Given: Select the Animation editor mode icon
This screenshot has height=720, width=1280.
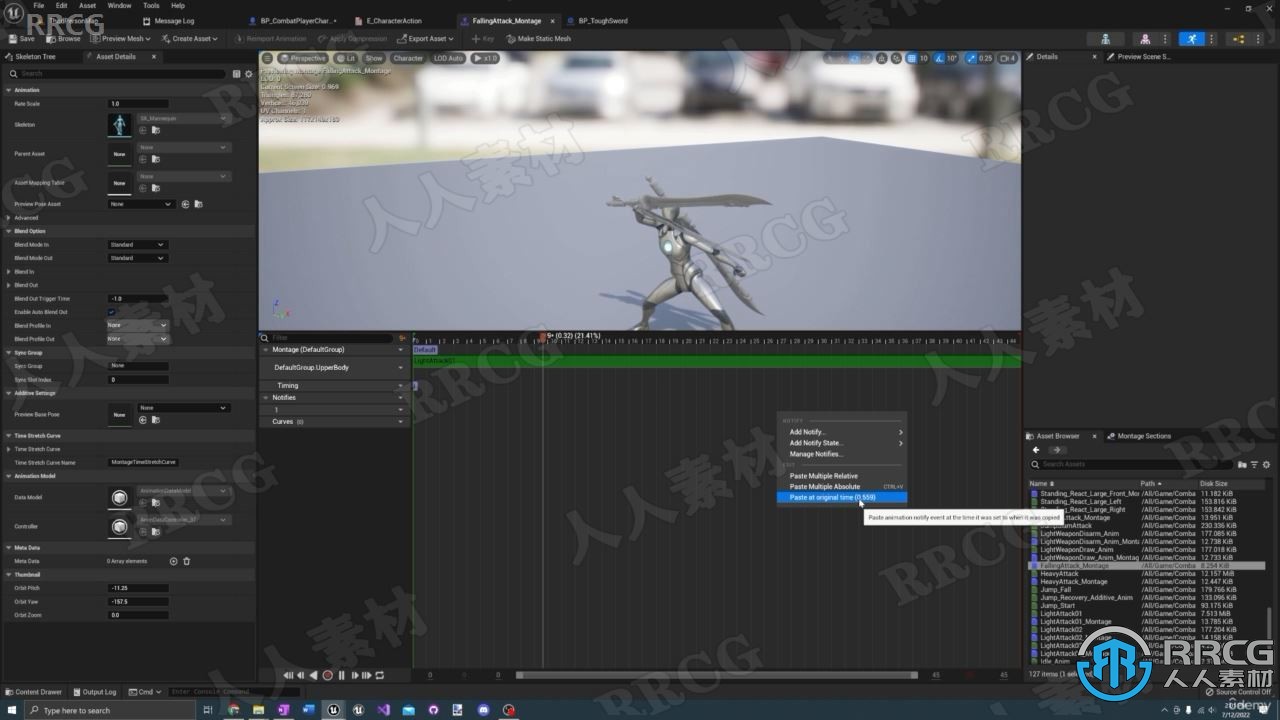Looking at the screenshot, I should [1190, 39].
